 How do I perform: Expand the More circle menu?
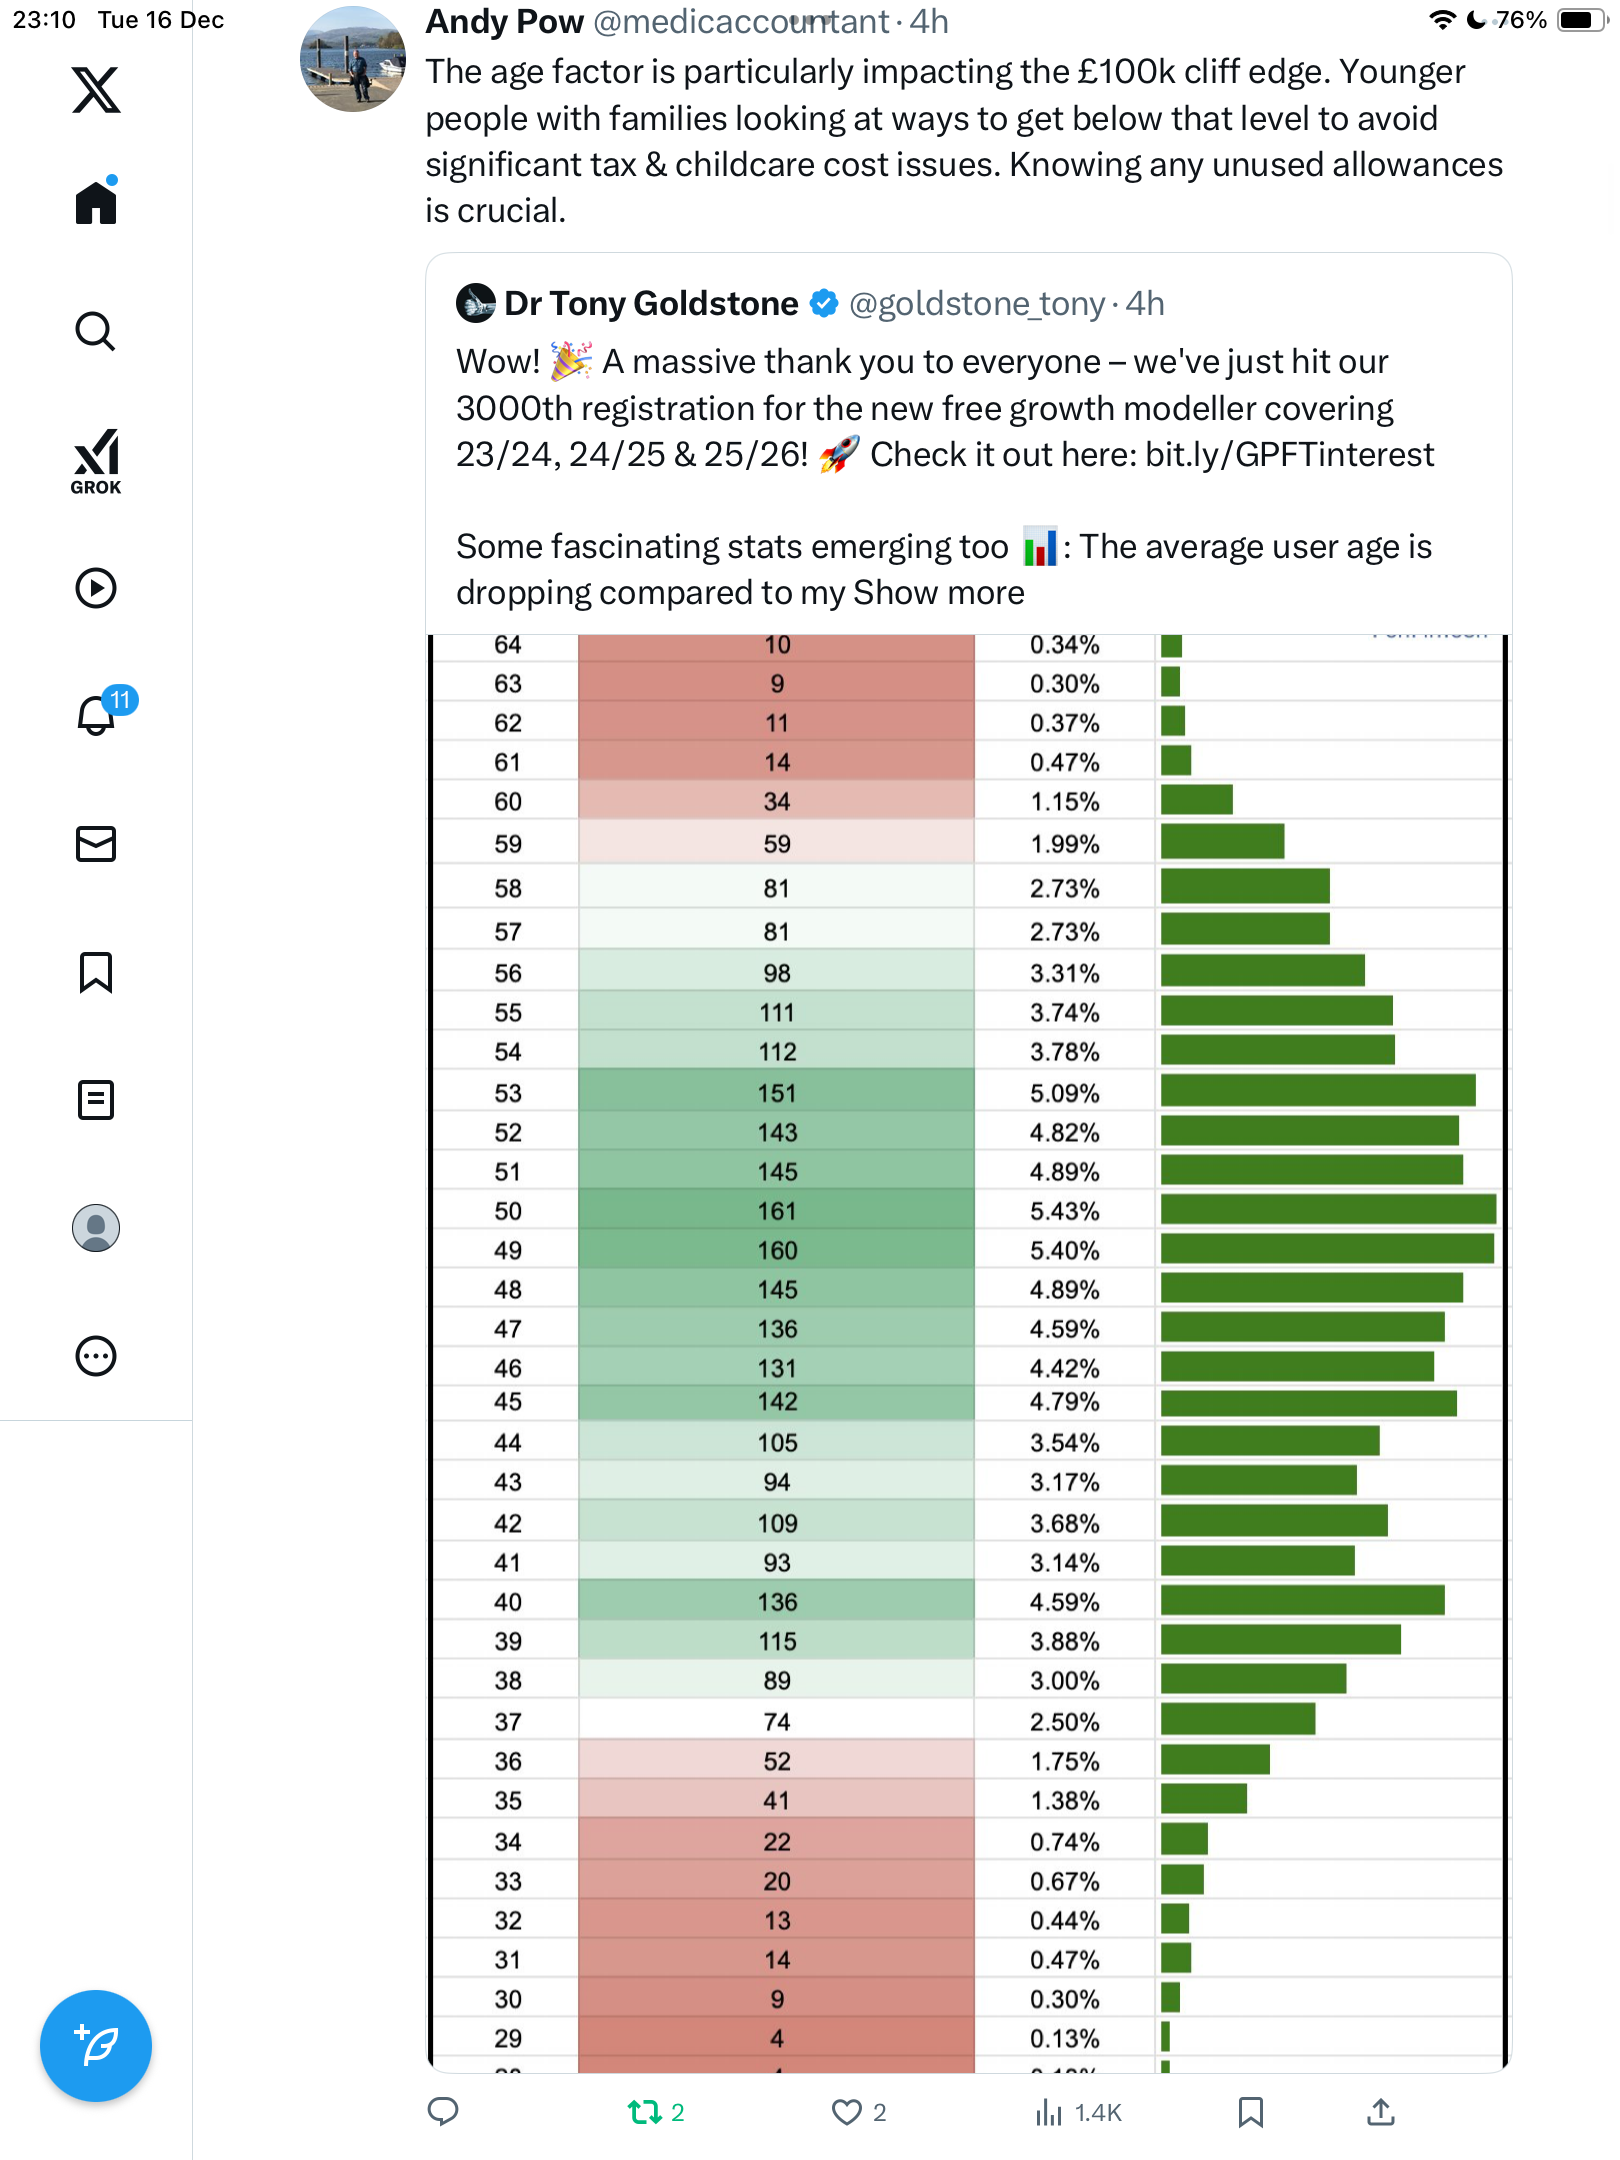(x=96, y=1356)
